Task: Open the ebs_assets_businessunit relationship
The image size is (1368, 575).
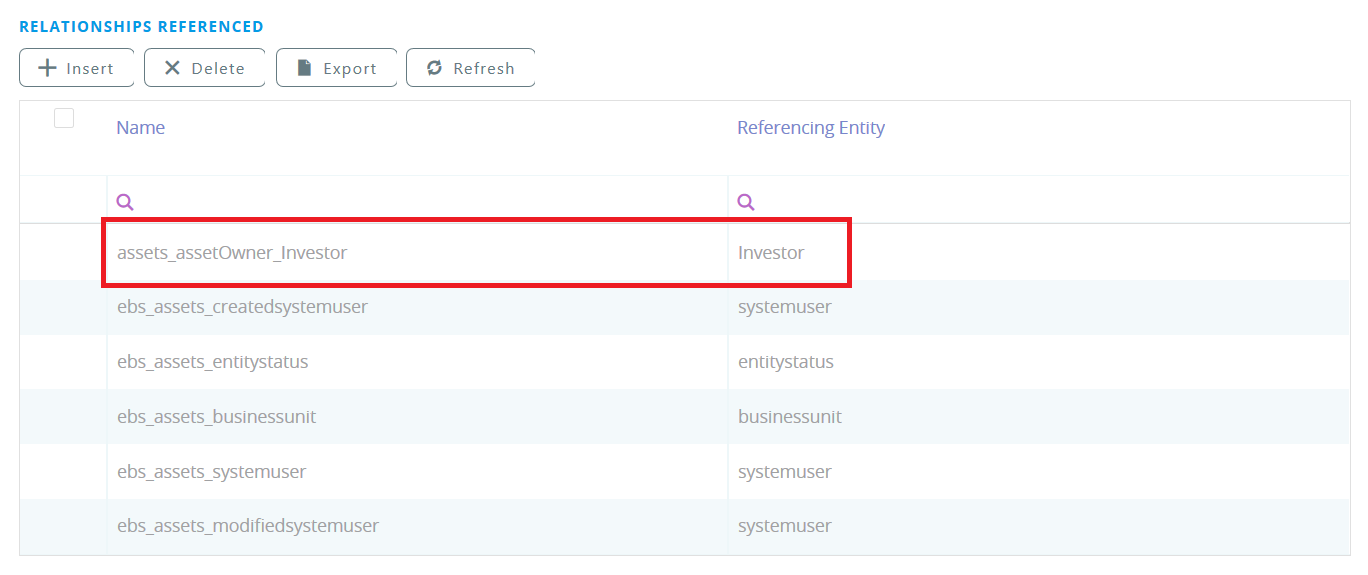Action: [216, 417]
